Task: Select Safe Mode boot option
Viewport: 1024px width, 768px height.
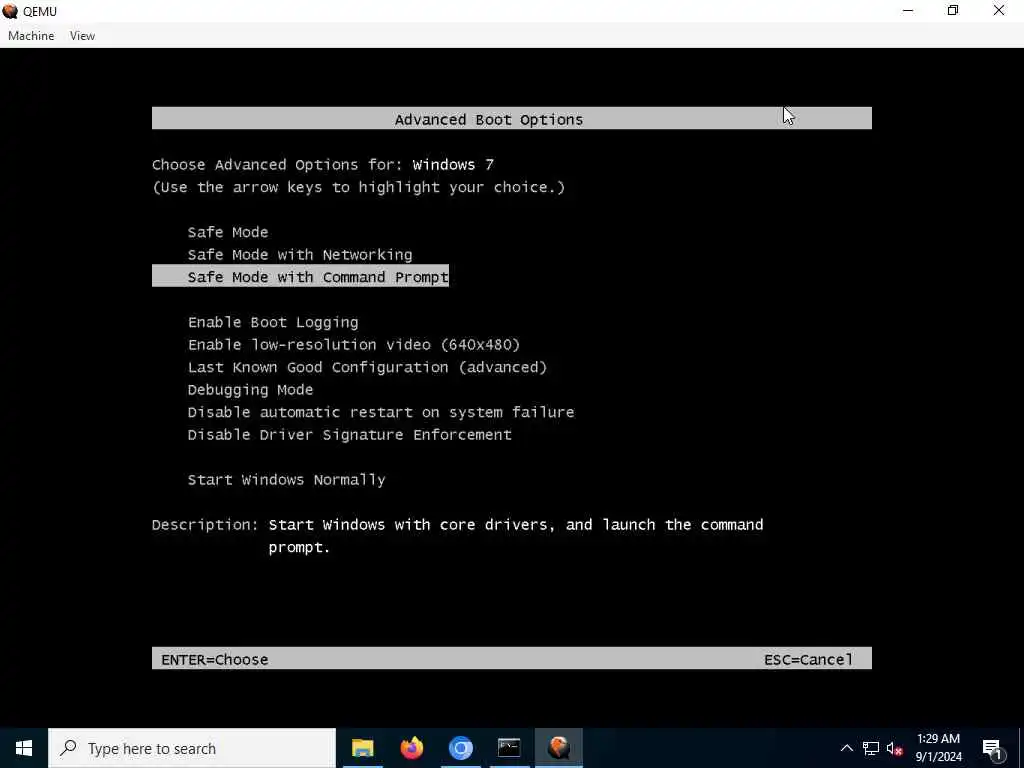Action: click(228, 232)
